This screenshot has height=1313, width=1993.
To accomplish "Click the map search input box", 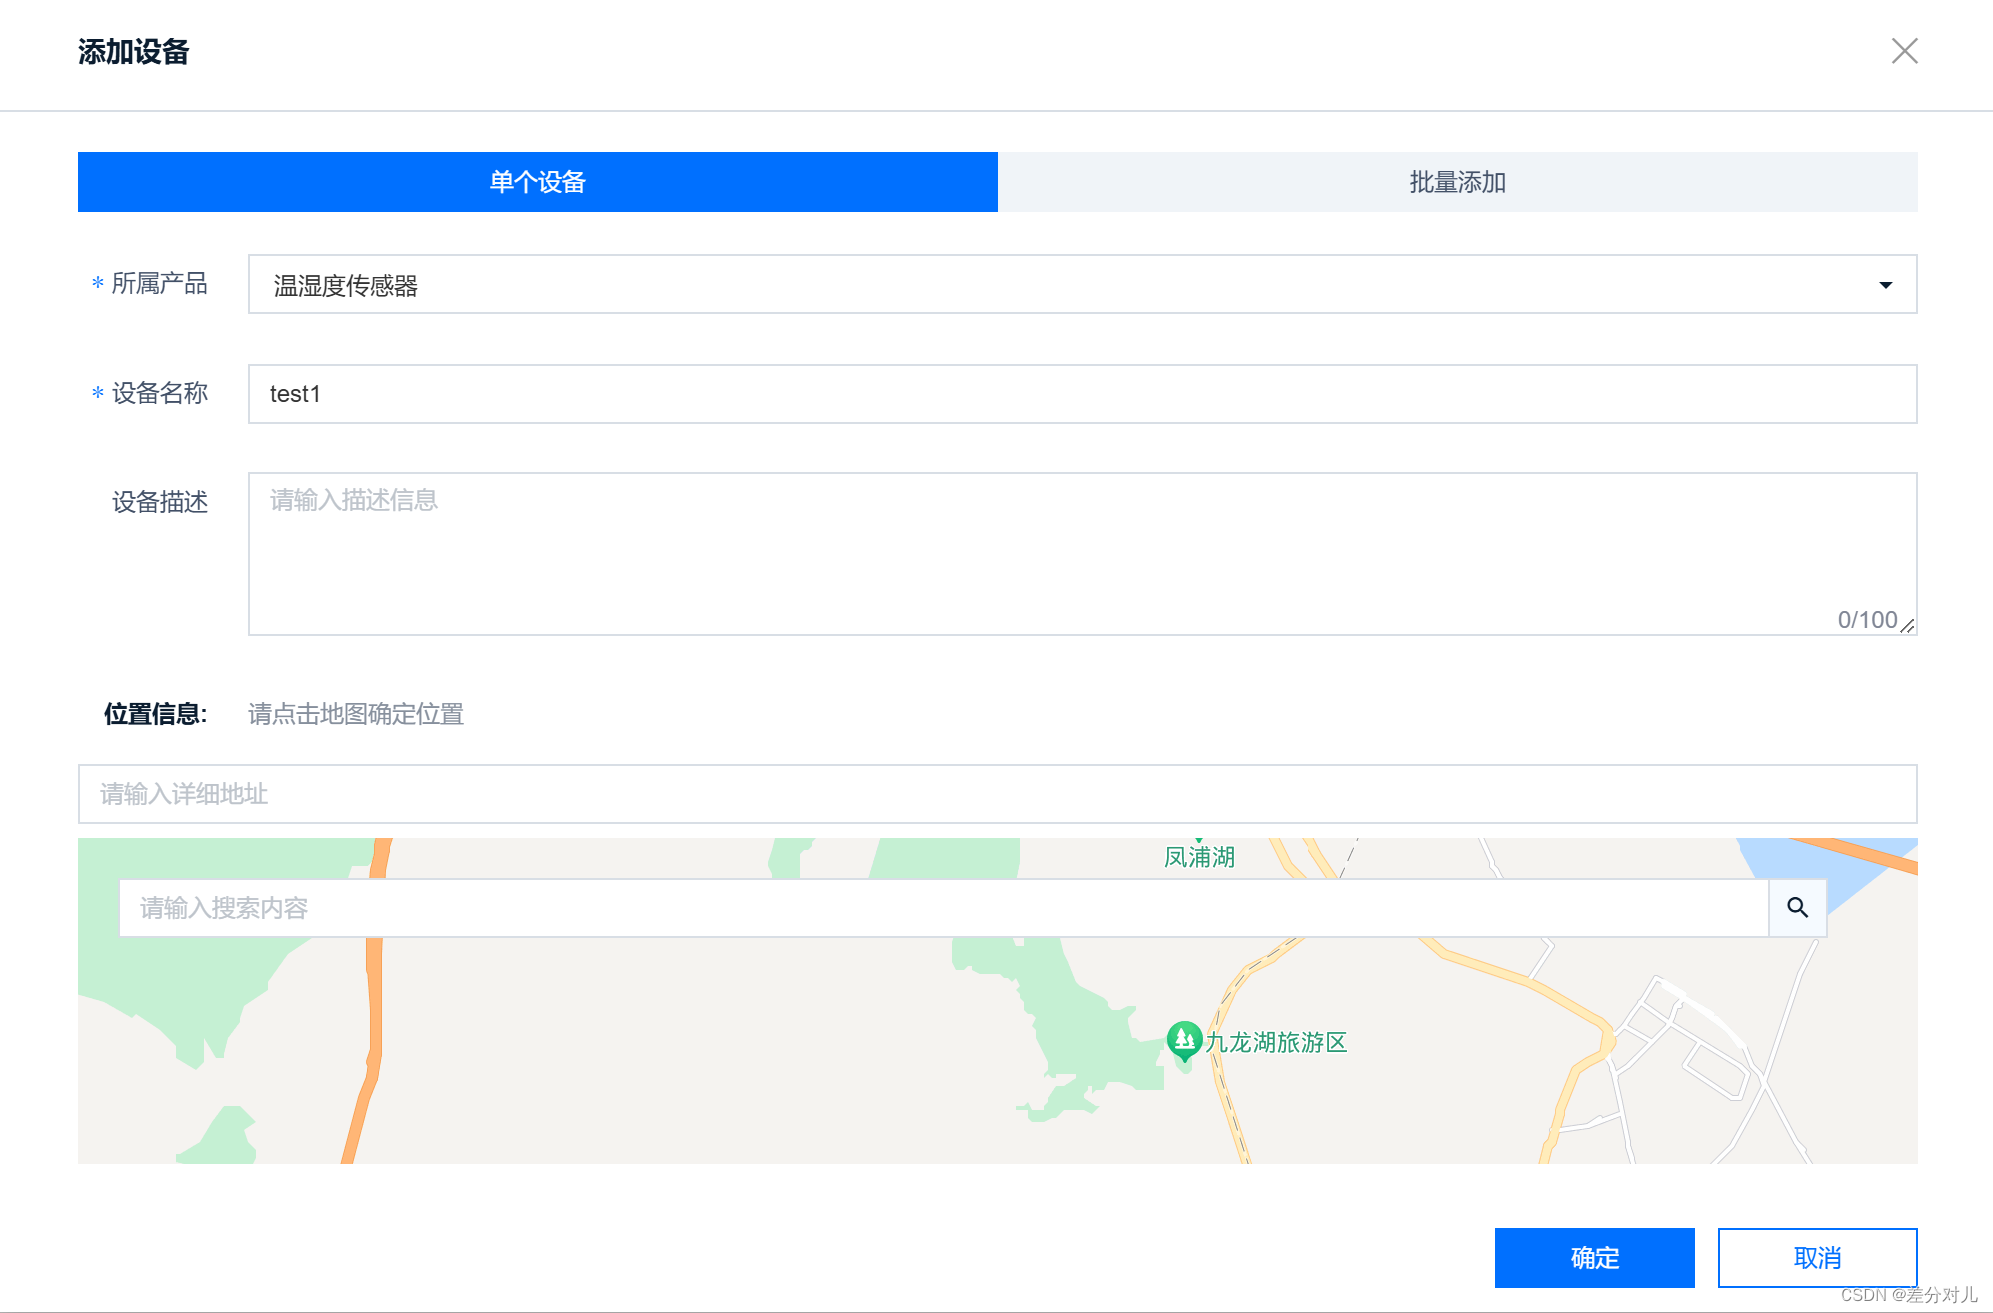I will pos(943,908).
